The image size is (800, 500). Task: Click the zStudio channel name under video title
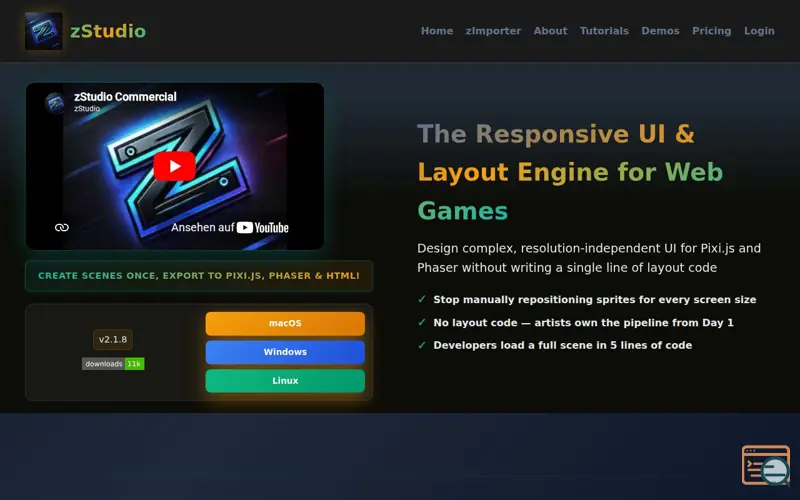click(x=87, y=109)
